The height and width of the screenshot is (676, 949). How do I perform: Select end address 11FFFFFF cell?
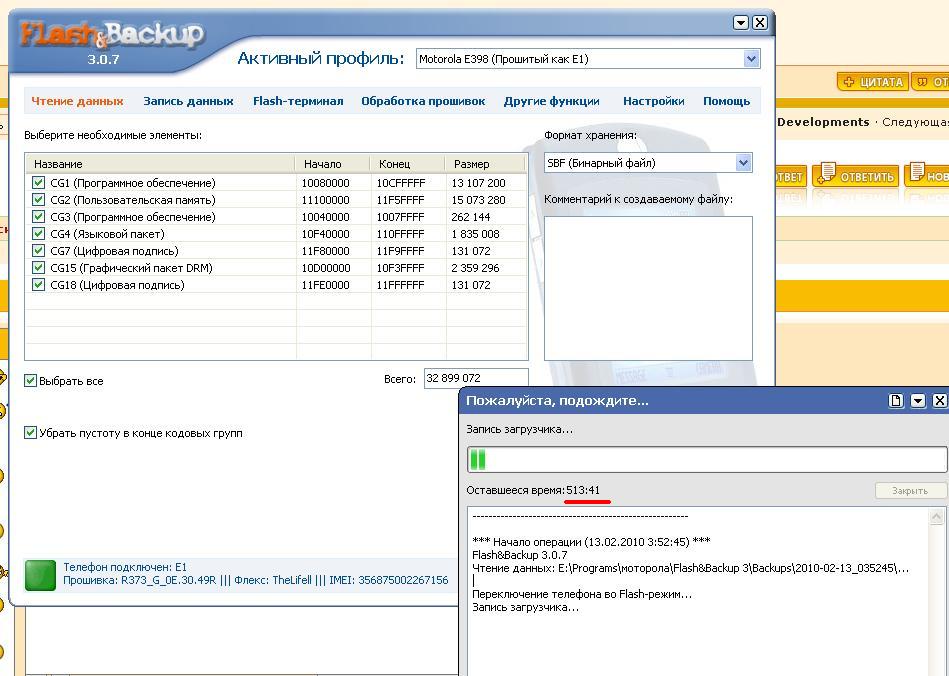point(400,284)
